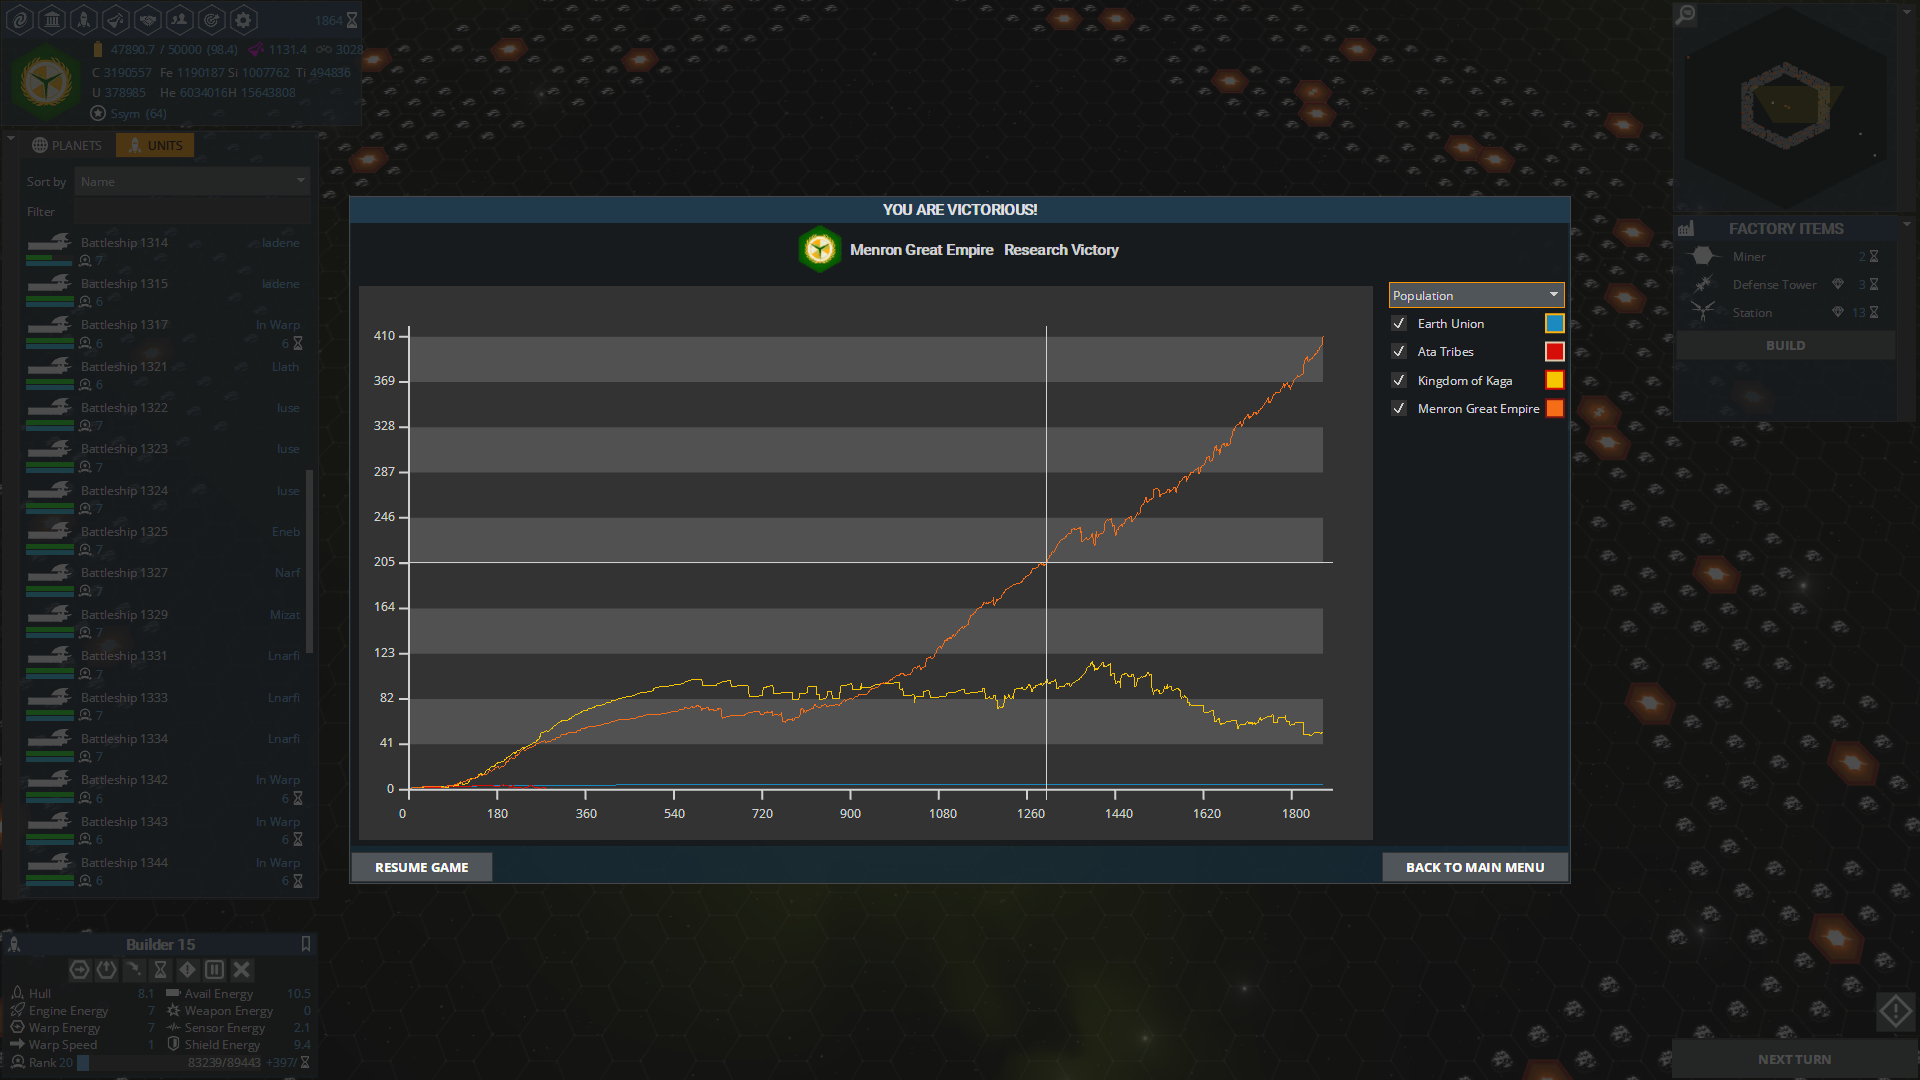Click the Menron Great Empire orange swatch
1920x1080 pixels.
tap(1555, 408)
